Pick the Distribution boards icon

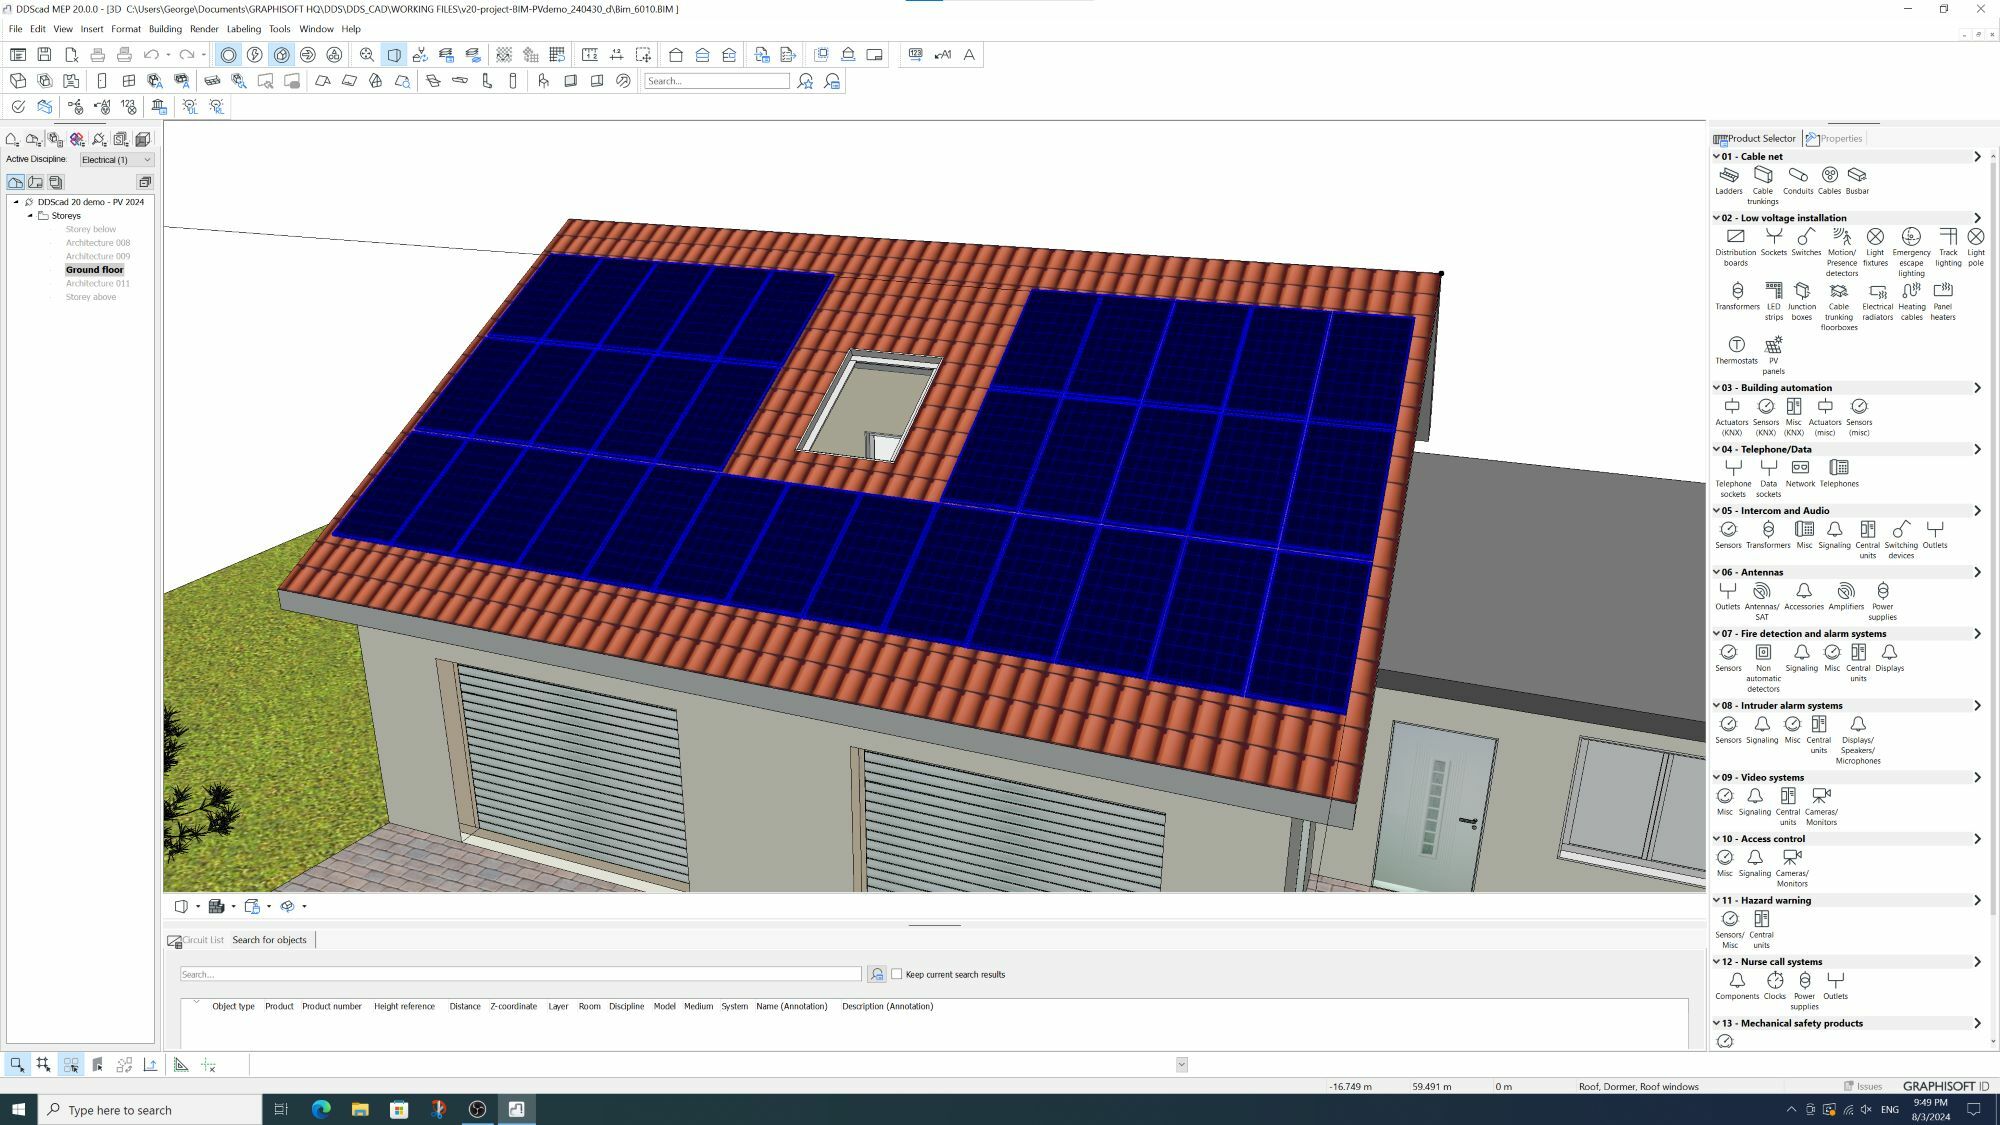point(1734,237)
